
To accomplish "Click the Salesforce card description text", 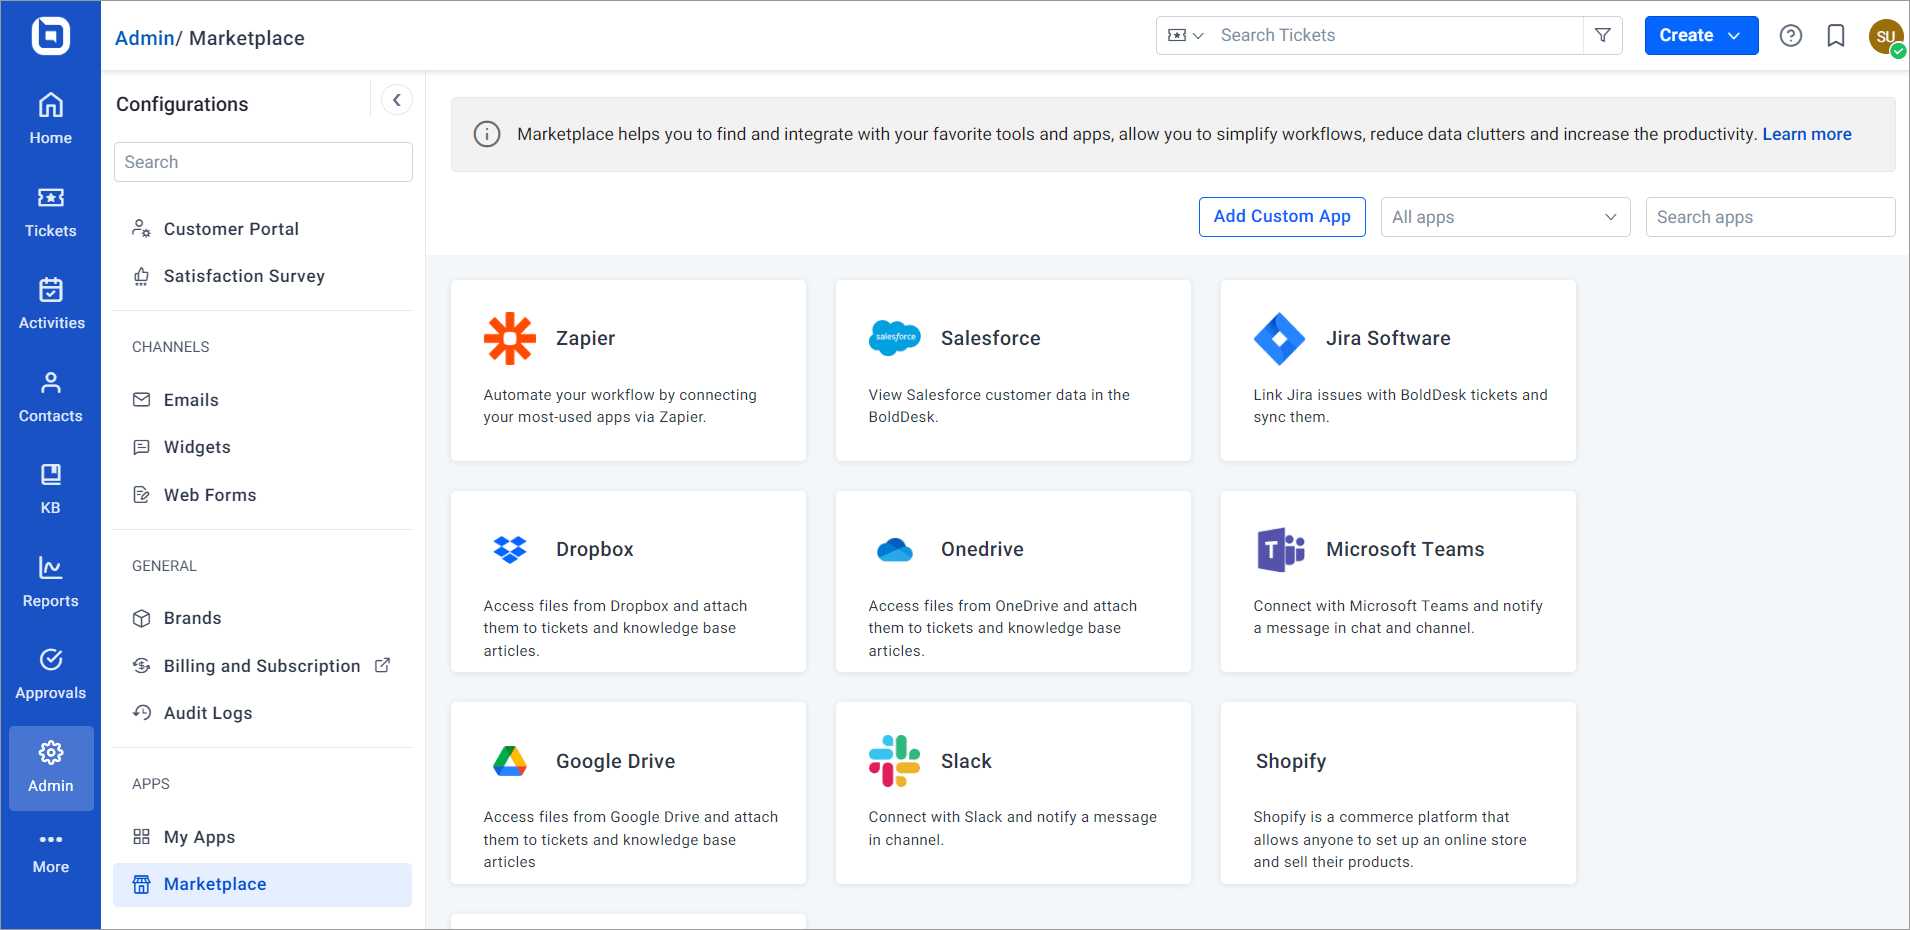I will tap(999, 406).
